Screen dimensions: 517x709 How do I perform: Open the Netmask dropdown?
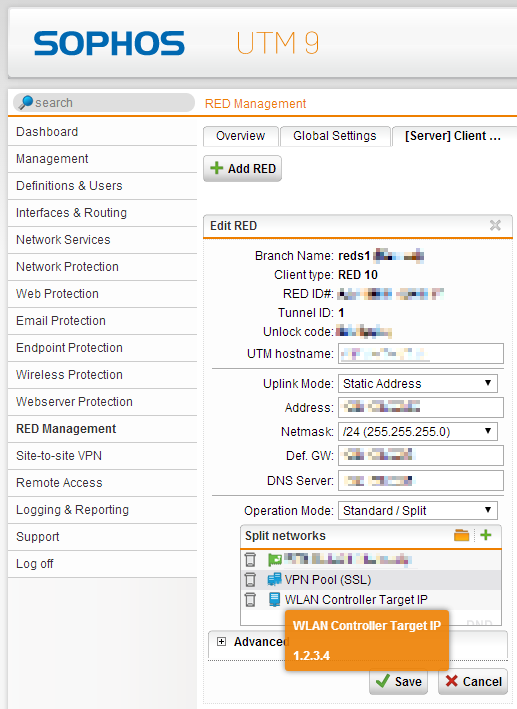tap(417, 431)
